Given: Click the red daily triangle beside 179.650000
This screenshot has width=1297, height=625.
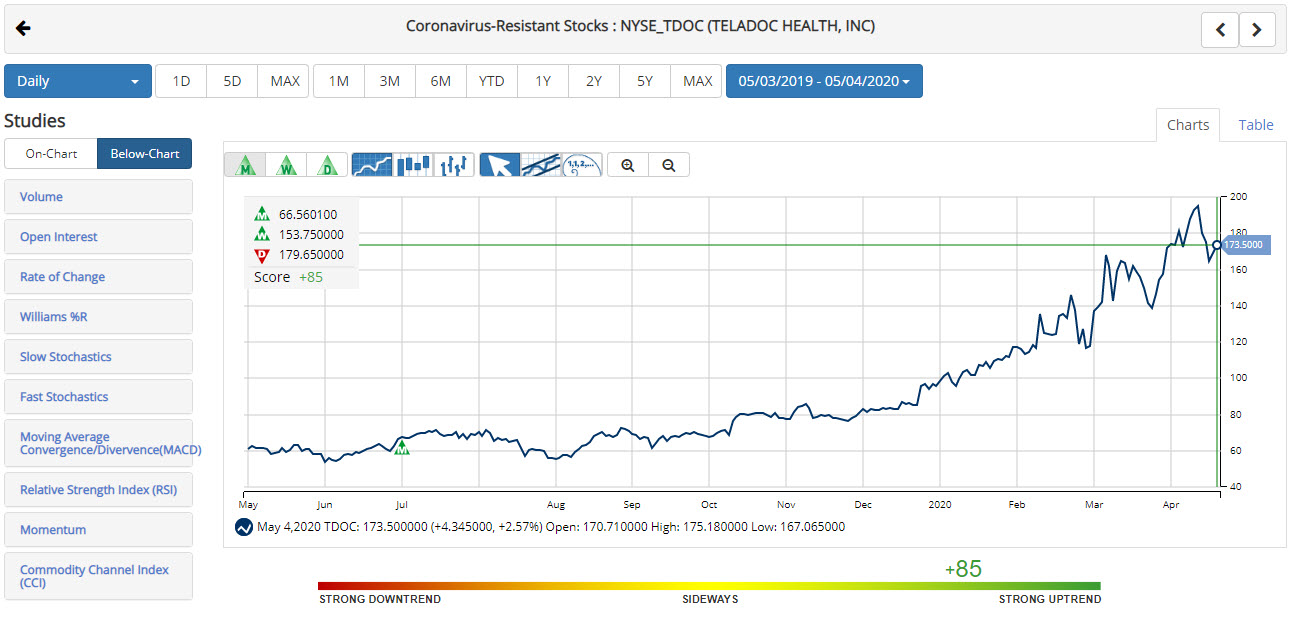Looking at the screenshot, I should [262, 254].
